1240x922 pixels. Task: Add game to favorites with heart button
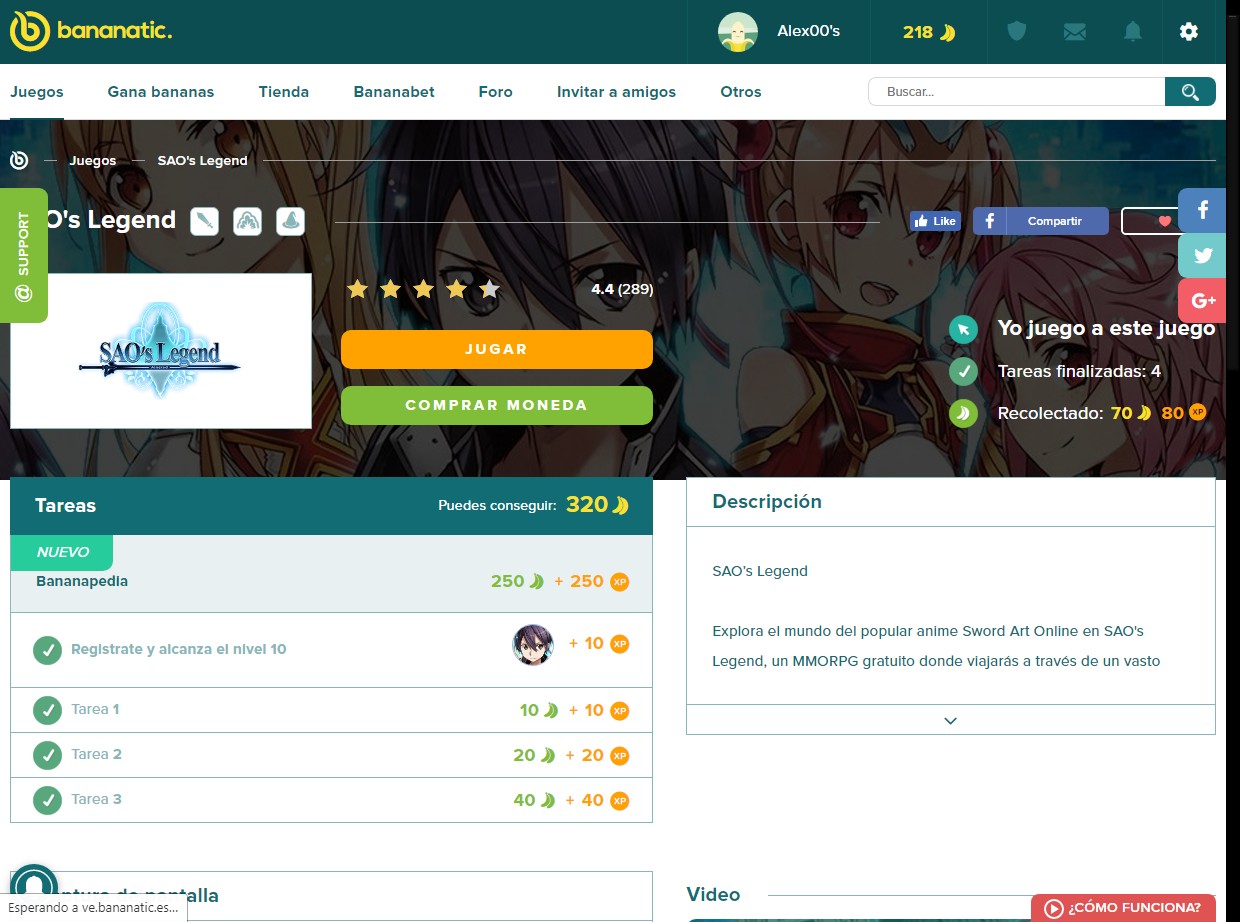[1152, 221]
